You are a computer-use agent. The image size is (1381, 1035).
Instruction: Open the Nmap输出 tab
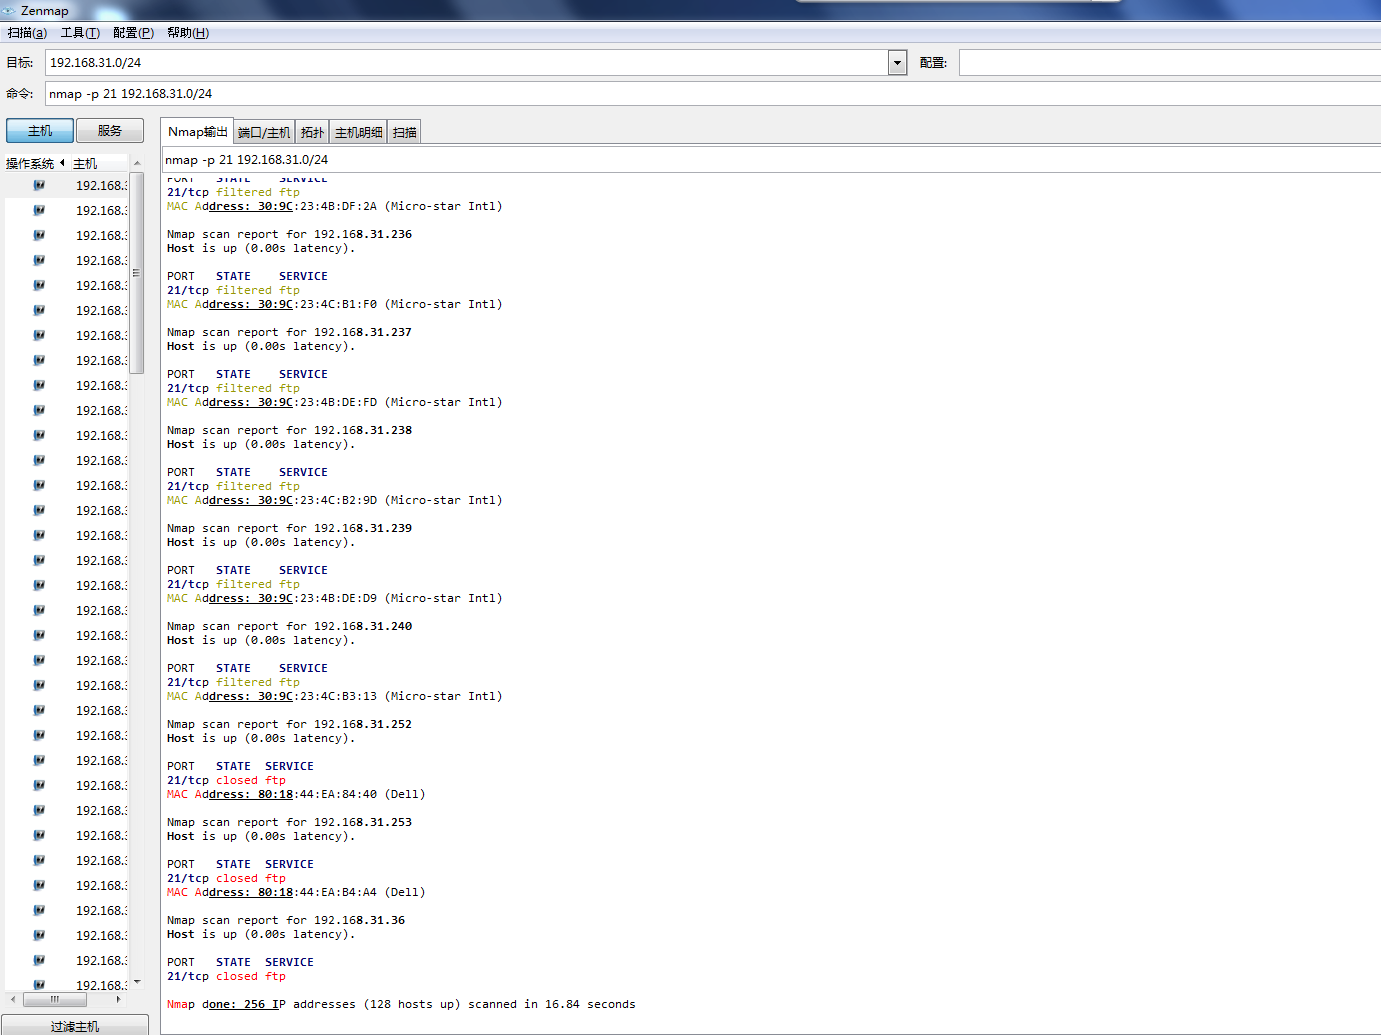click(197, 132)
